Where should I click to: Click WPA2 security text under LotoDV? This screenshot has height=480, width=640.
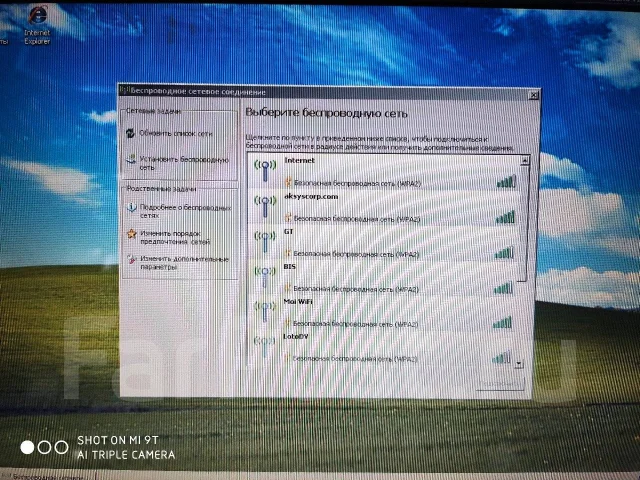coord(355,359)
